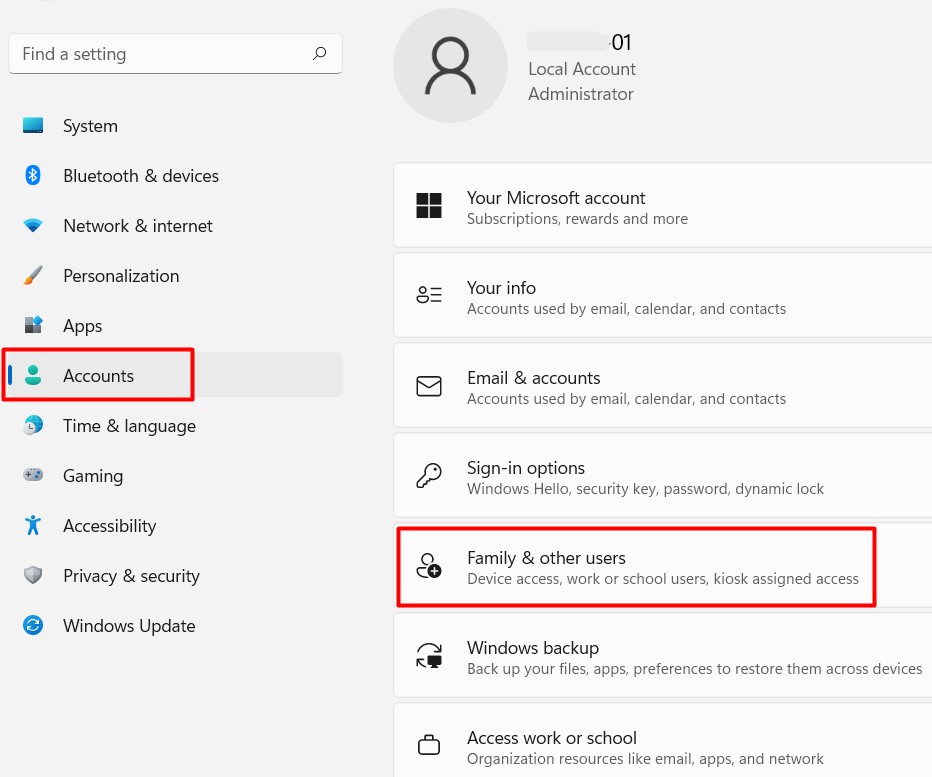The width and height of the screenshot is (932, 777).
Task: Select the Accessibility menu item
Action: point(109,526)
